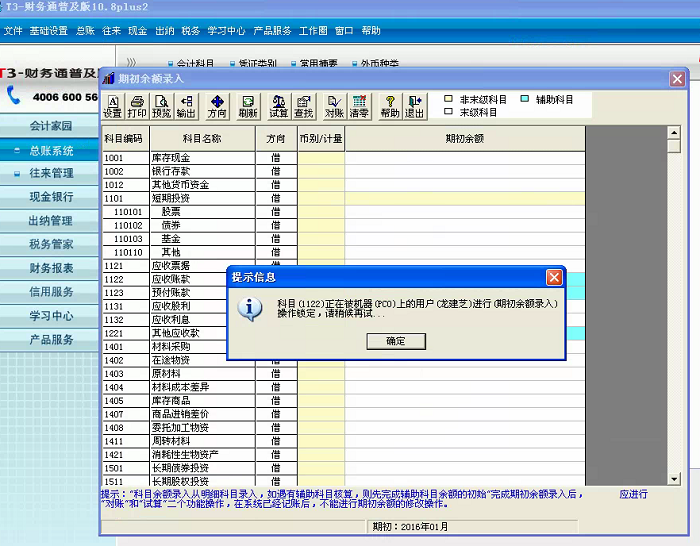The height and width of the screenshot is (546, 700).
Task: Open the 往来 menu
Action: coord(112,31)
